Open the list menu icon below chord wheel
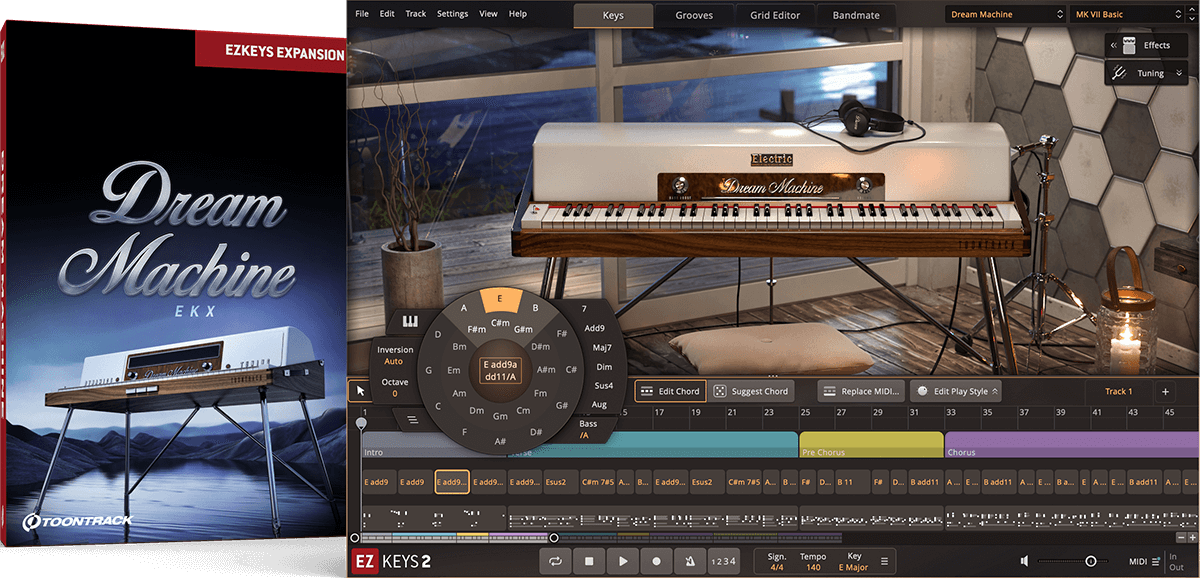 click(x=412, y=420)
